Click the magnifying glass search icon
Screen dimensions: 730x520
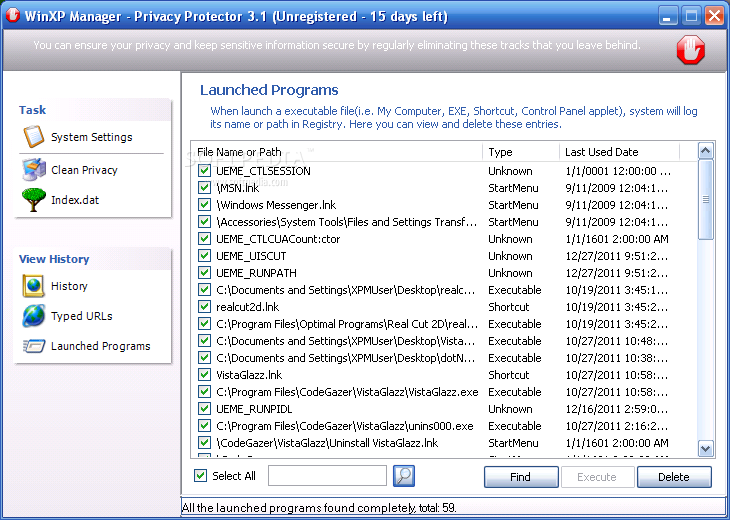tap(404, 476)
